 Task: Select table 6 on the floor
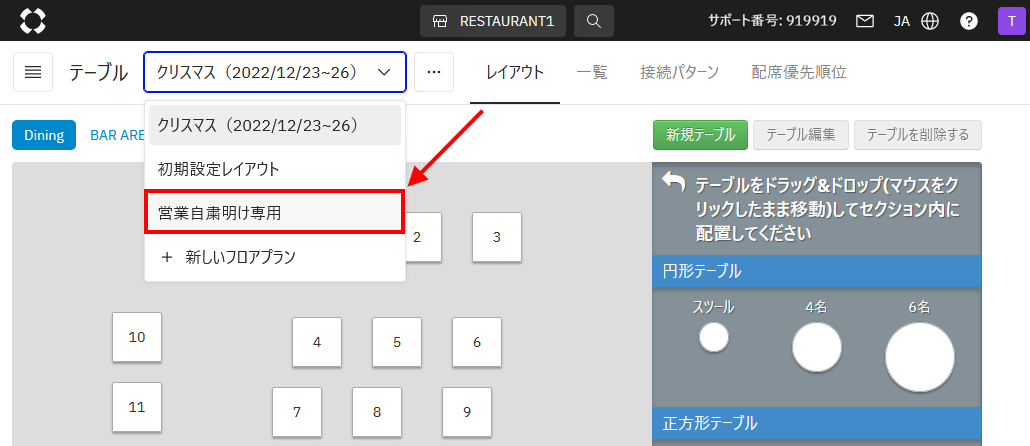477,342
